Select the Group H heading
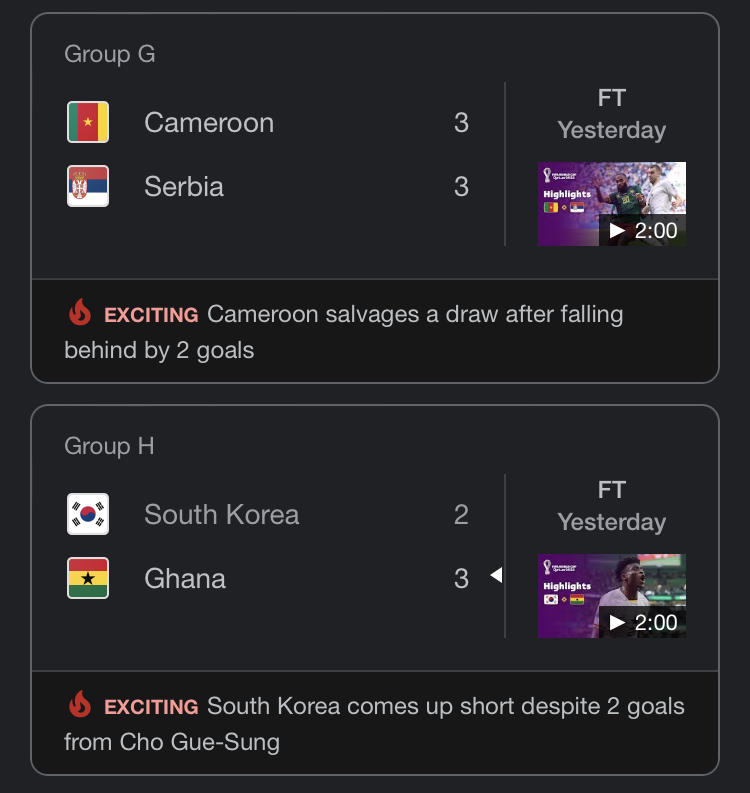 click(109, 446)
